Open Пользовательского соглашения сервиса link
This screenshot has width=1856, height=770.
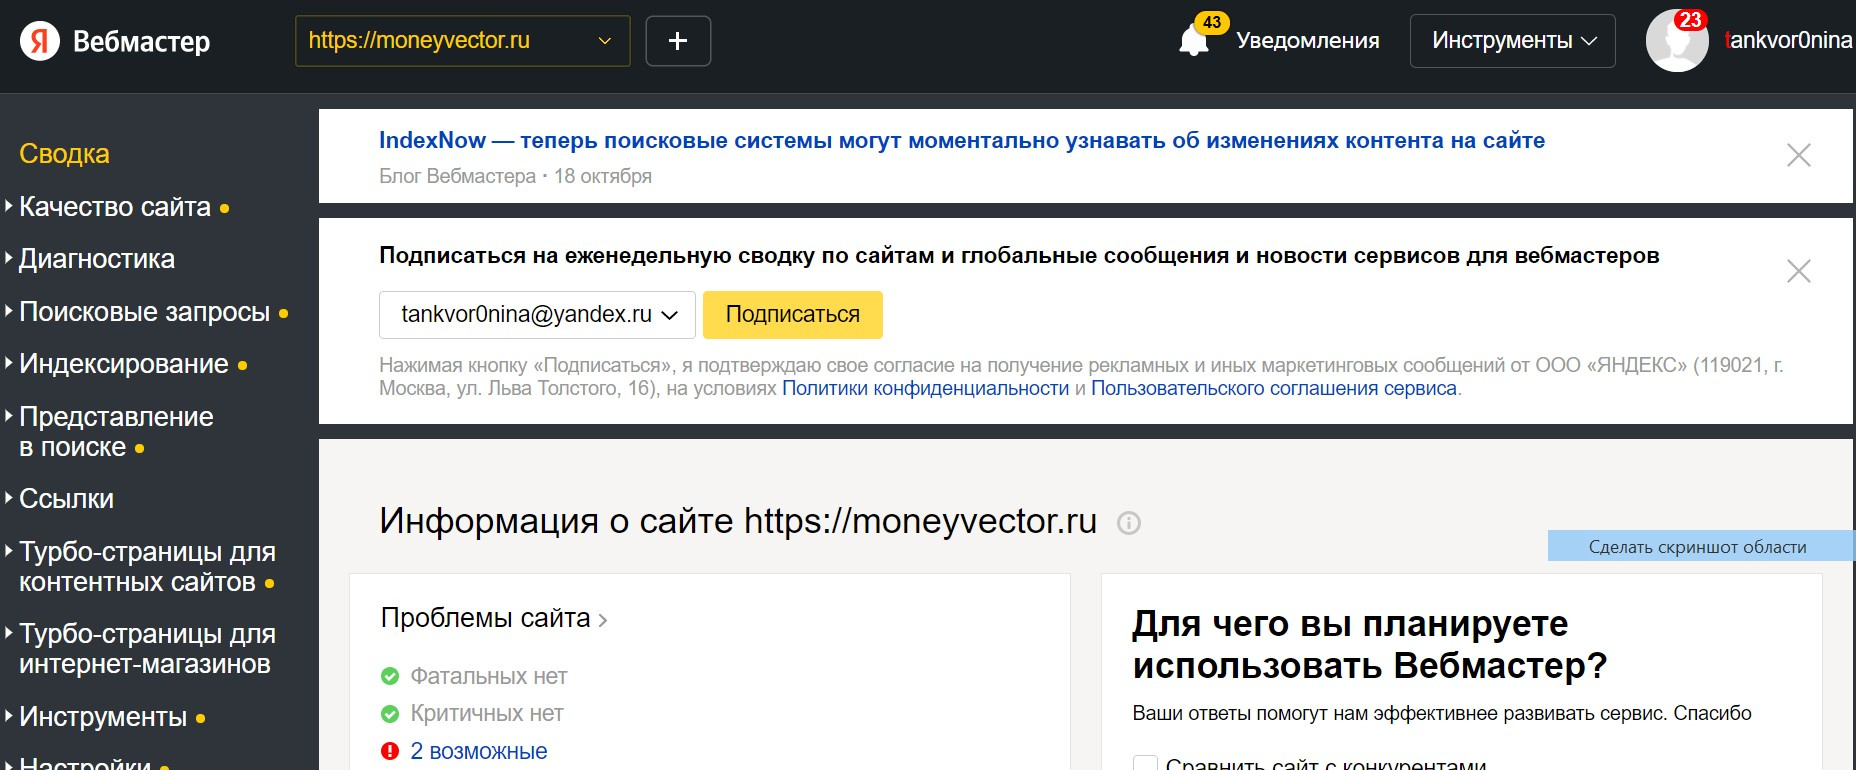pos(1274,389)
